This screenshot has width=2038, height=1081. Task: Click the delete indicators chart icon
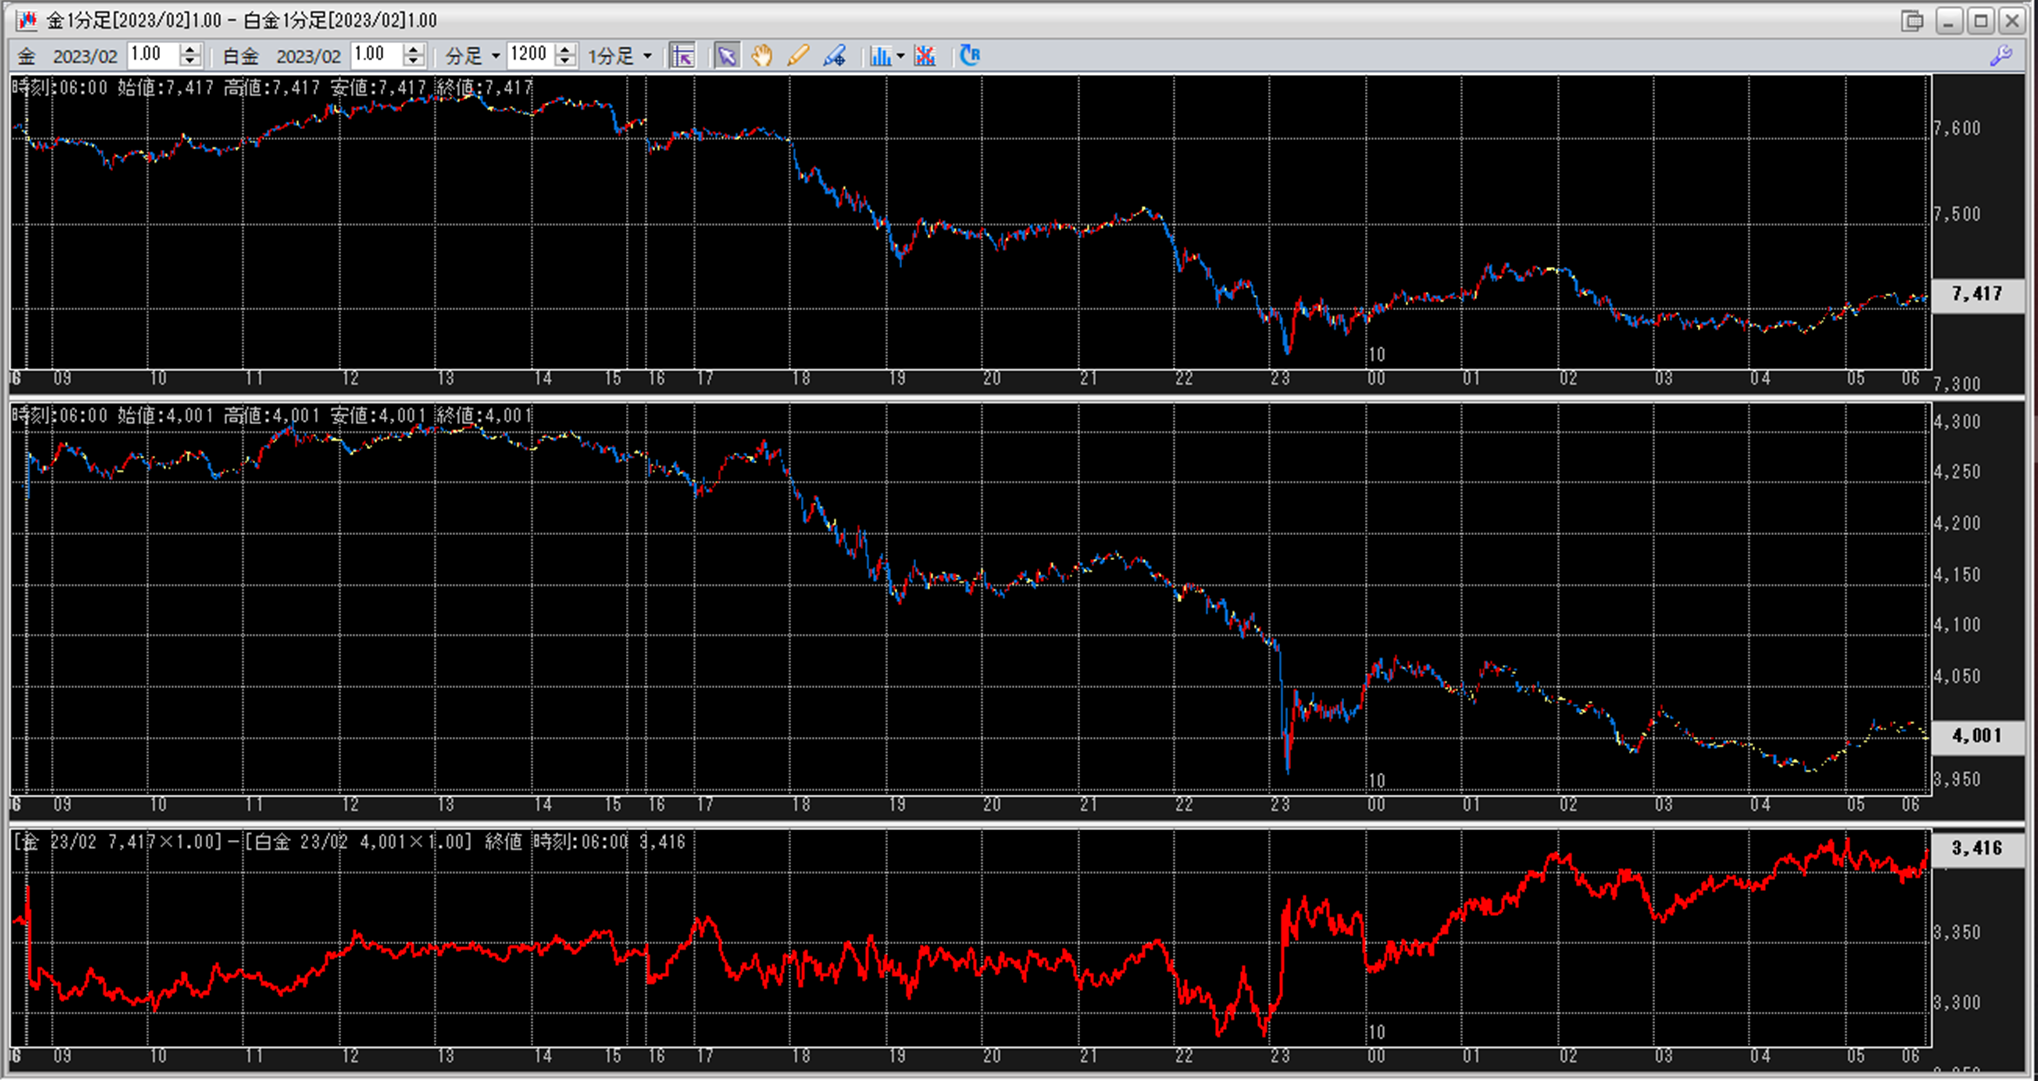(925, 56)
